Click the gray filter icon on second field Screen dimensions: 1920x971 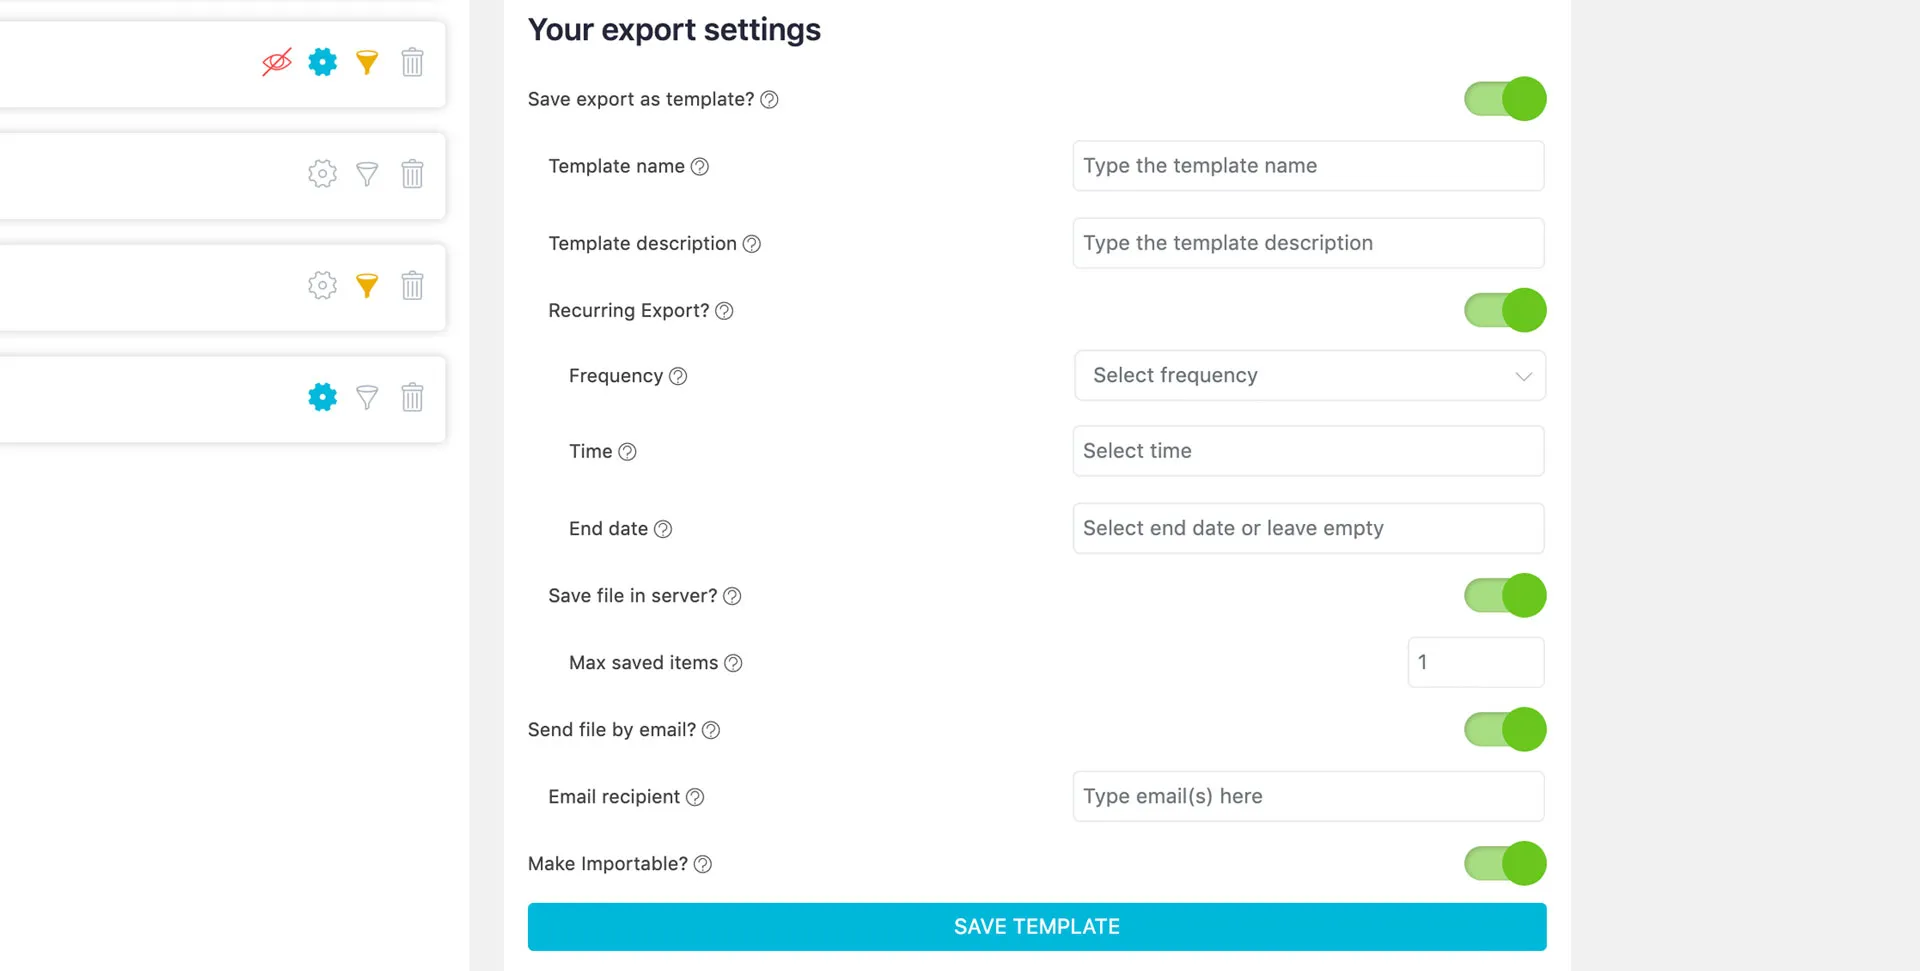pos(366,173)
